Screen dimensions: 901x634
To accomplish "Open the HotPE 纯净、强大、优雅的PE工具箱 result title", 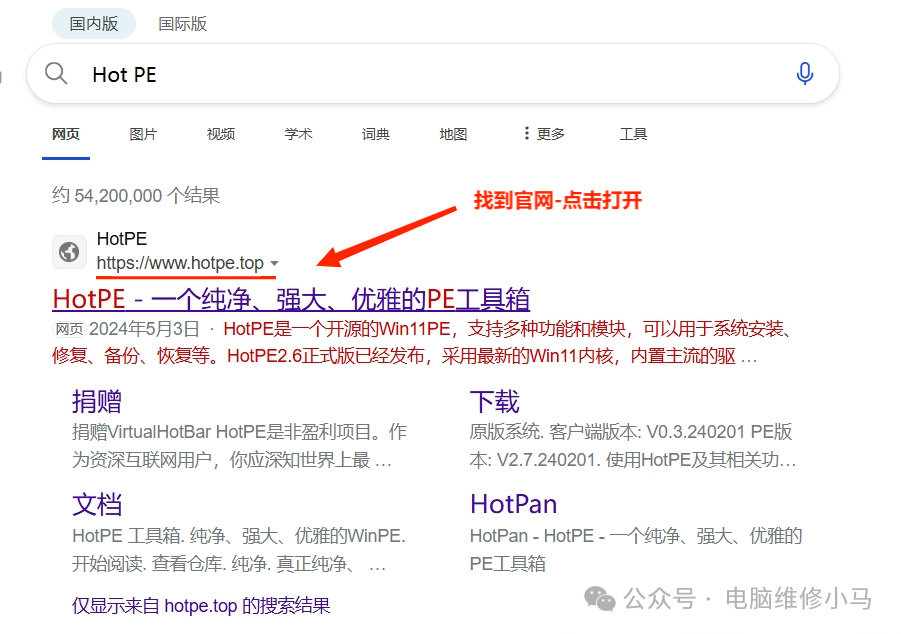I will [x=291, y=299].
